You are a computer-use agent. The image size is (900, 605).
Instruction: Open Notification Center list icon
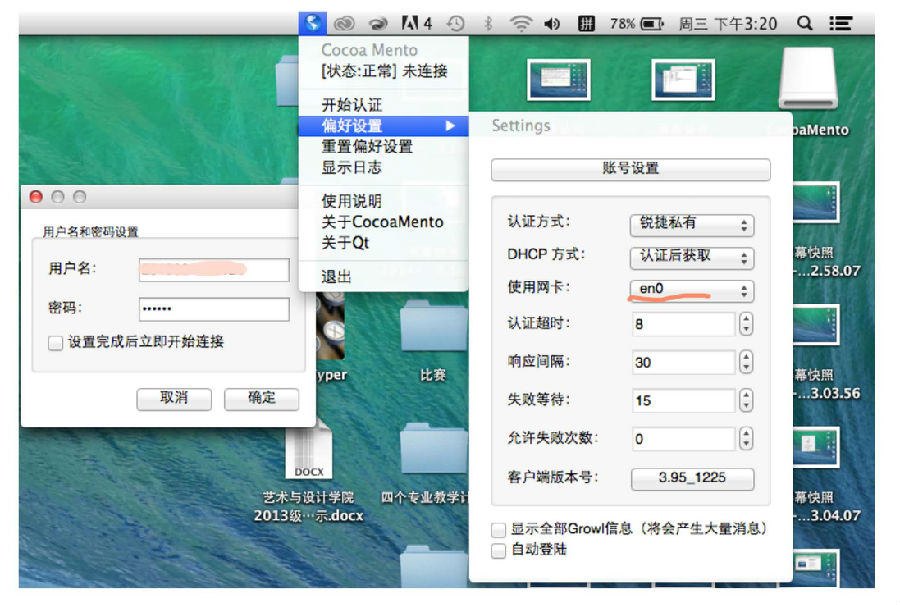[842, 23]
